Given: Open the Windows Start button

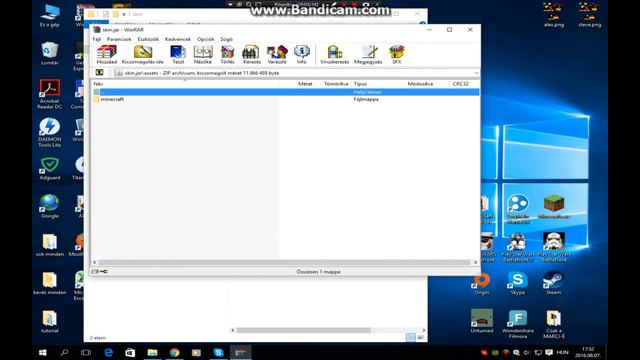Looking at the screenshot, I should click(42, 352).
